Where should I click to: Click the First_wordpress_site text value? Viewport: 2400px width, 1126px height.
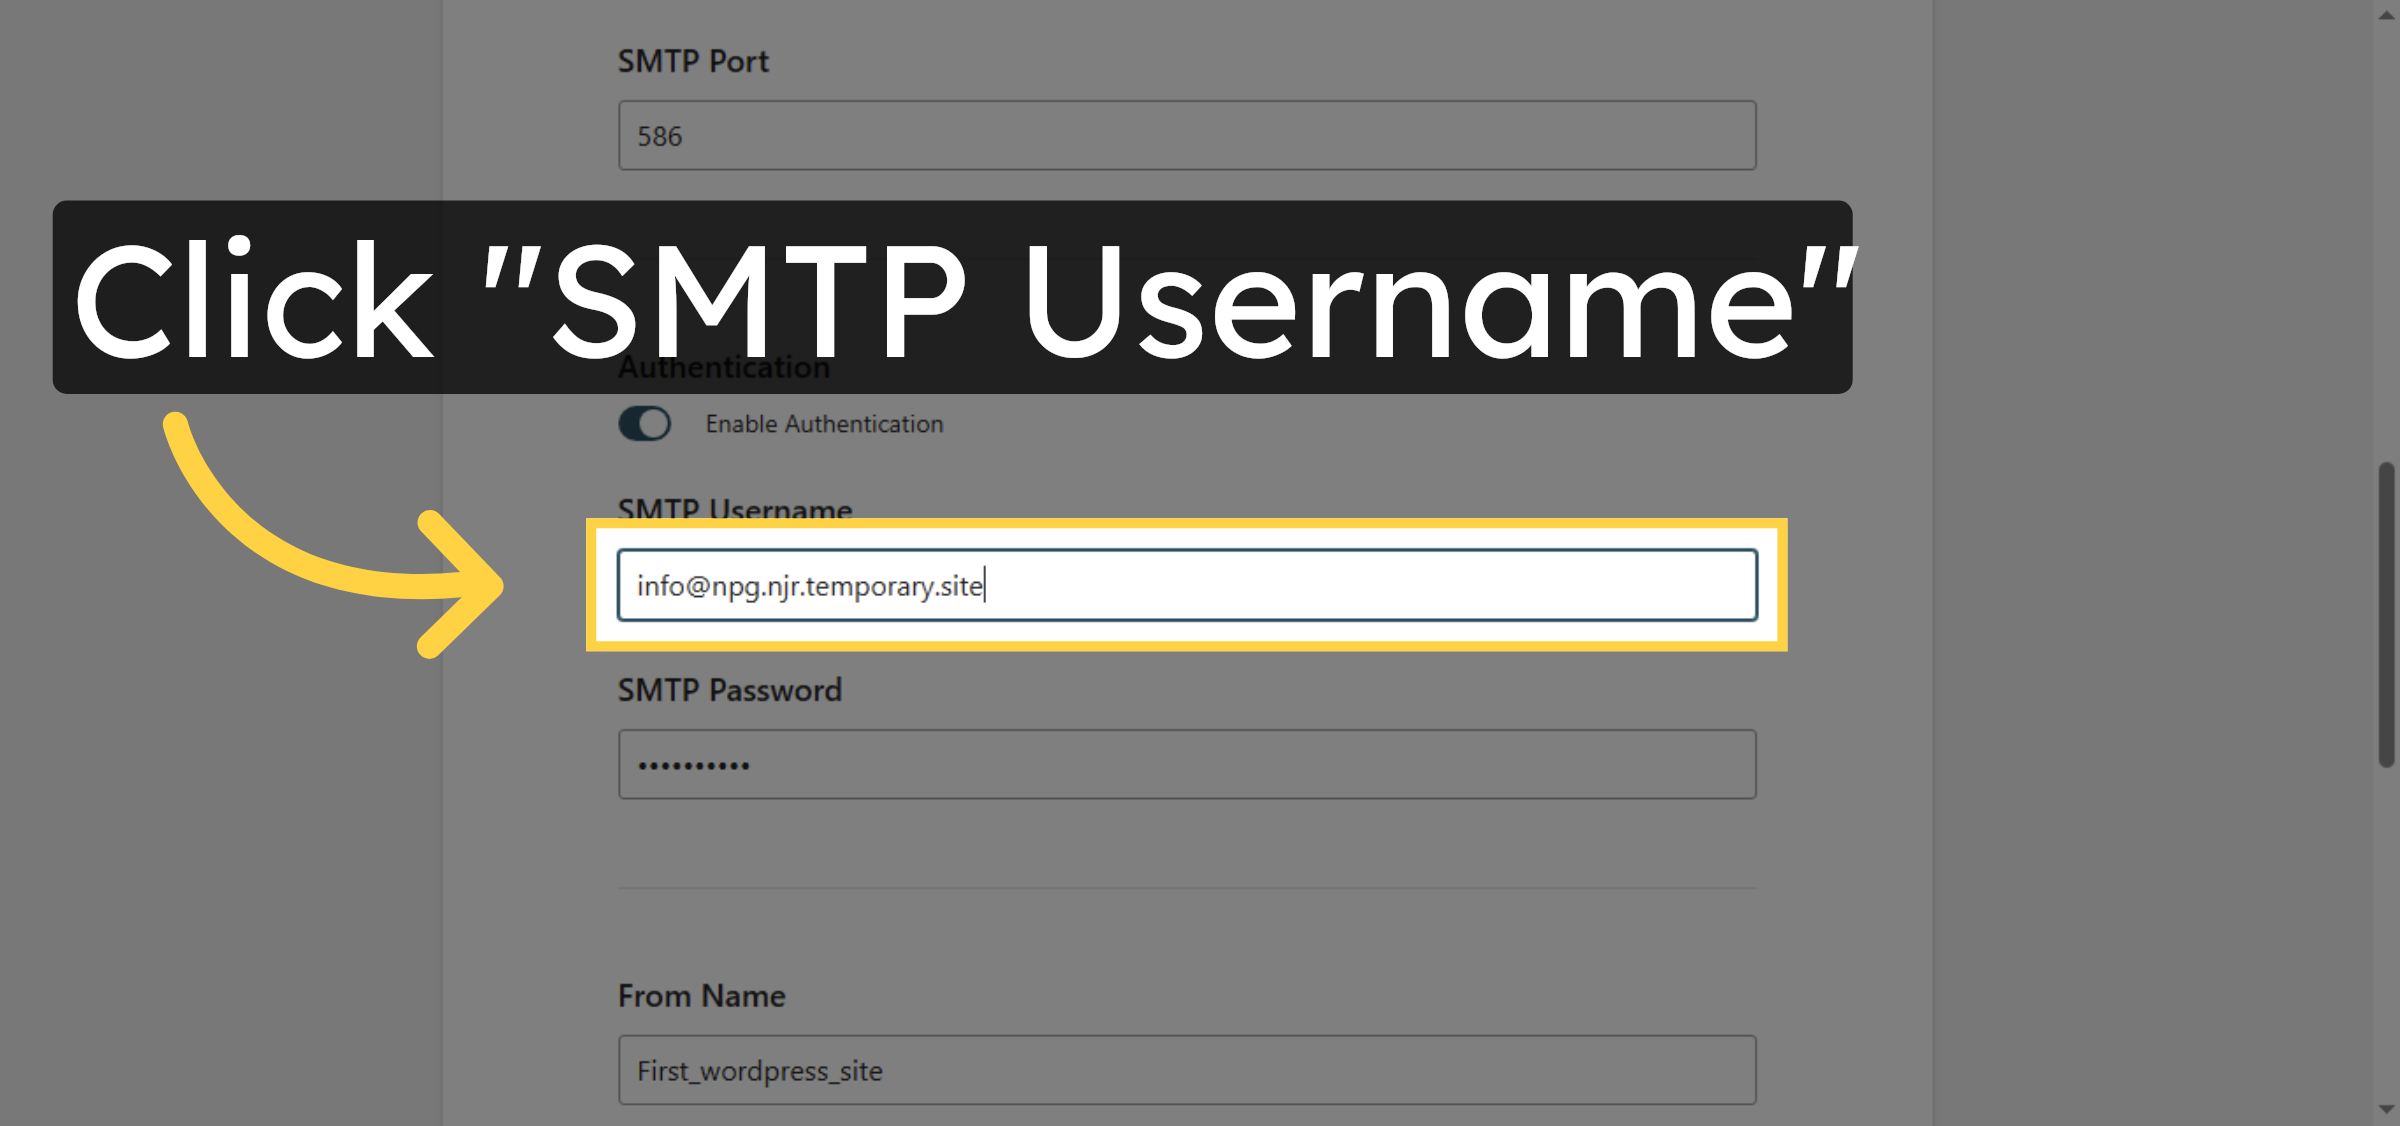pos(759,1070)
